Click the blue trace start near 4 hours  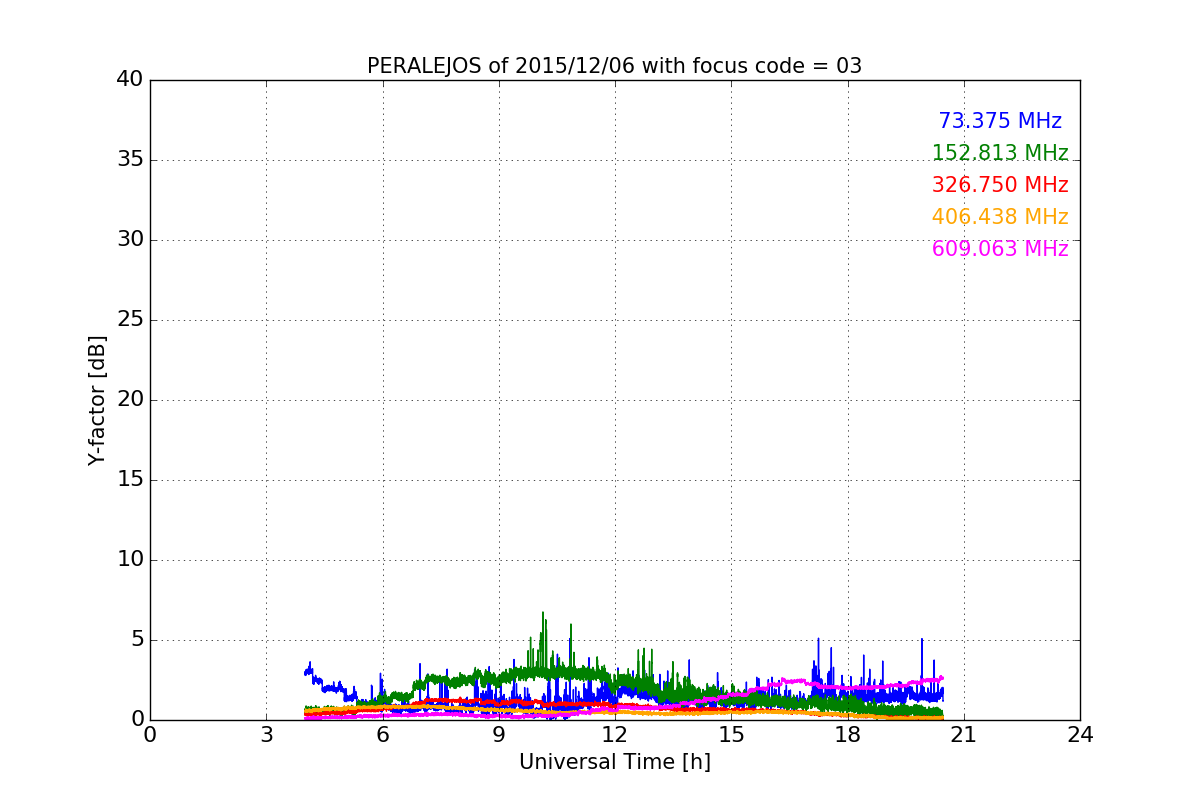coord(308,670)
